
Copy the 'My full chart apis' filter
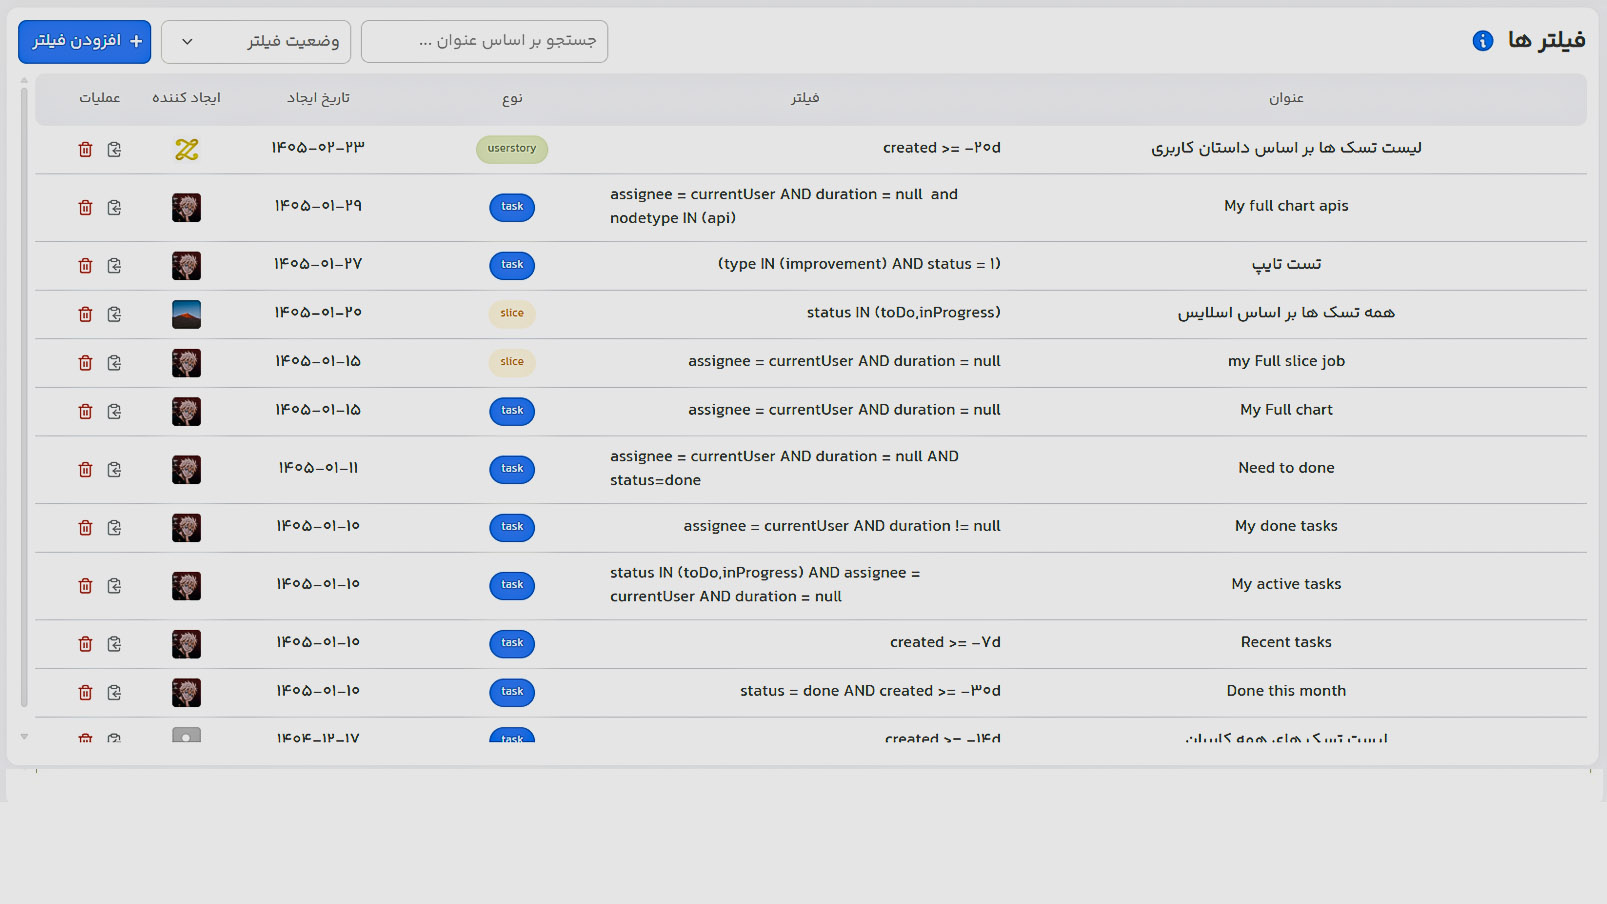point(114,208)
